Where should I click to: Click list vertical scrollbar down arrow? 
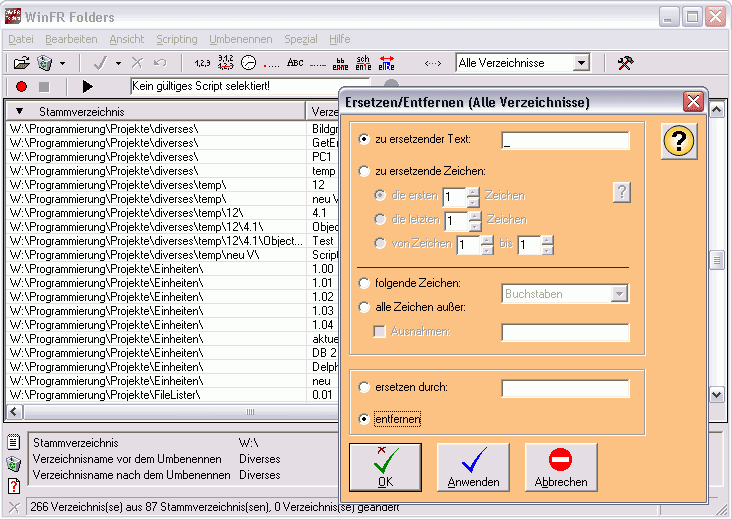click(x=717, y=394)
